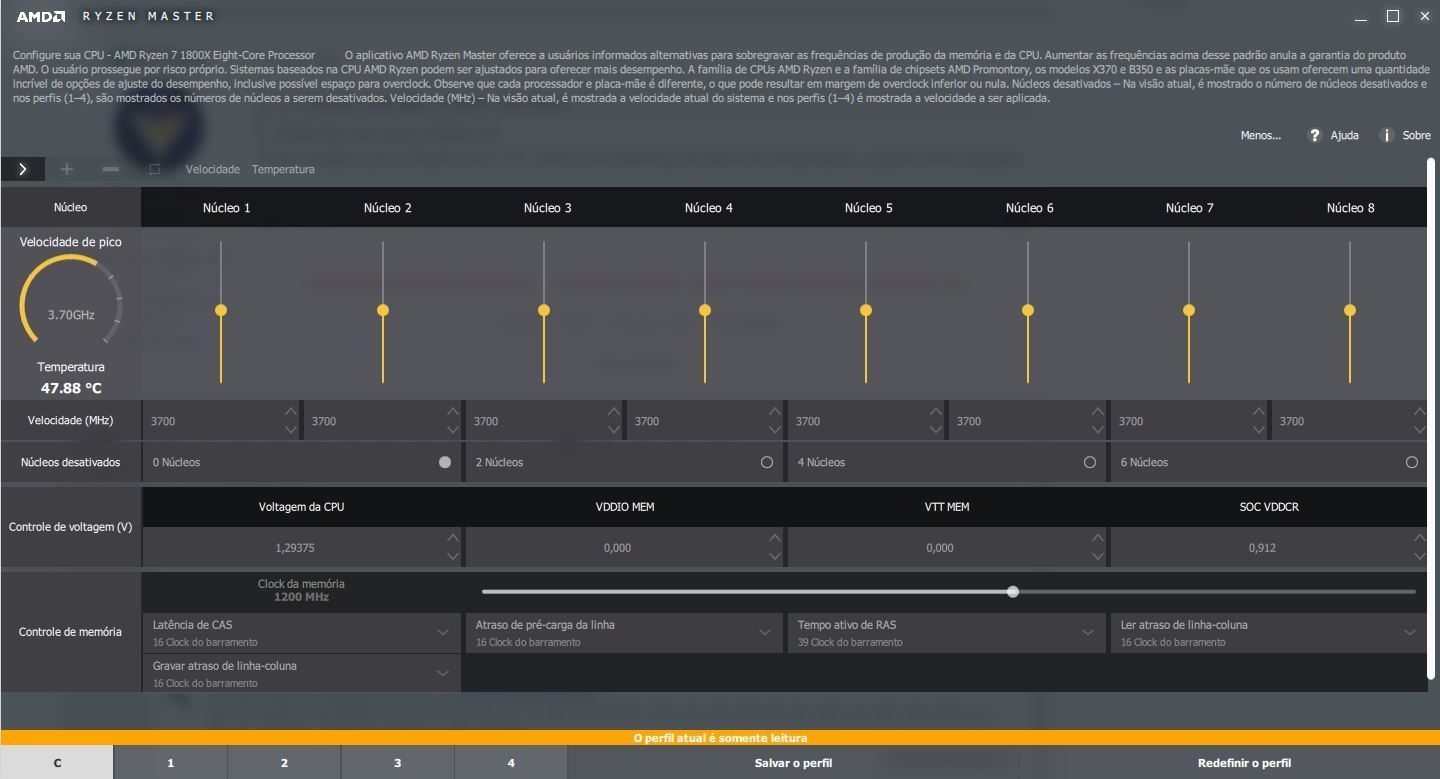Screen dimensions: 1440x779
Task: Click the Temperatura 47.88 °C reading
Action: point(71,388)
